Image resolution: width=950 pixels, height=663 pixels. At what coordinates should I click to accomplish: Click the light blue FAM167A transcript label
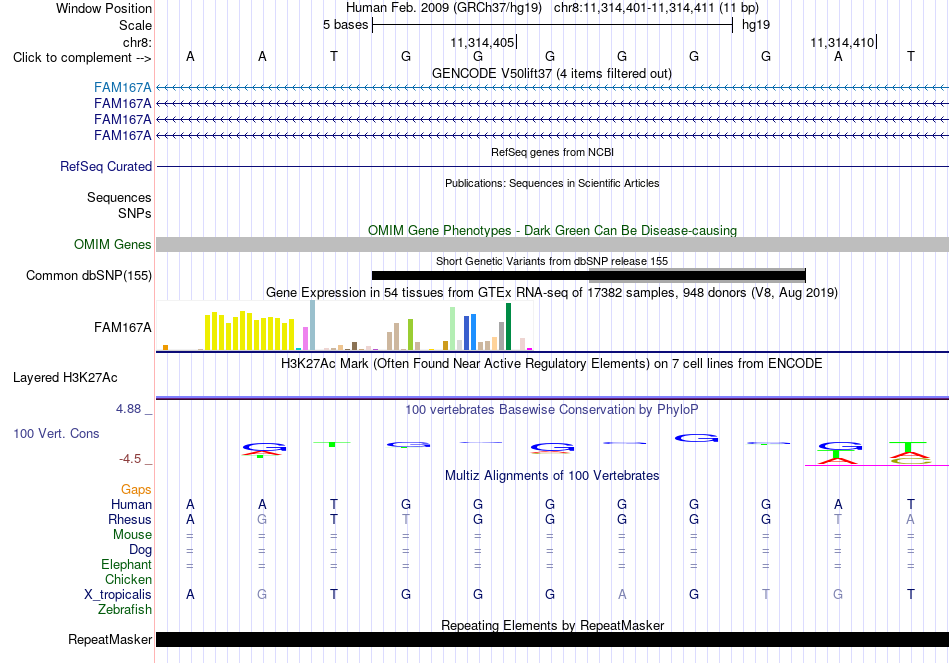click(x=122, y=88)
